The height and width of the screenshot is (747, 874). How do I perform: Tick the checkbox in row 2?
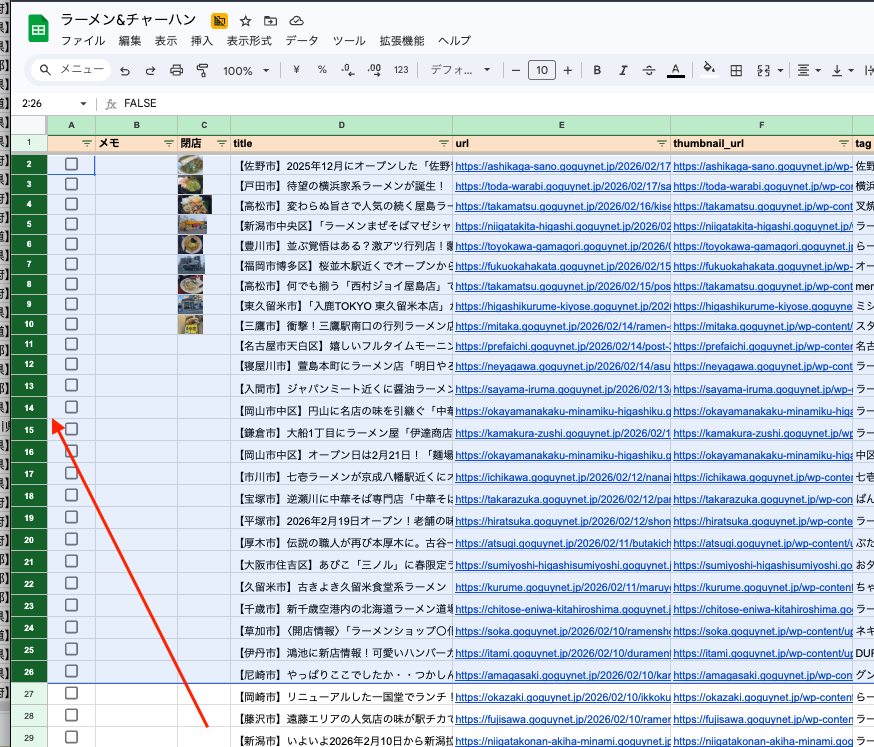coord(71,164)
